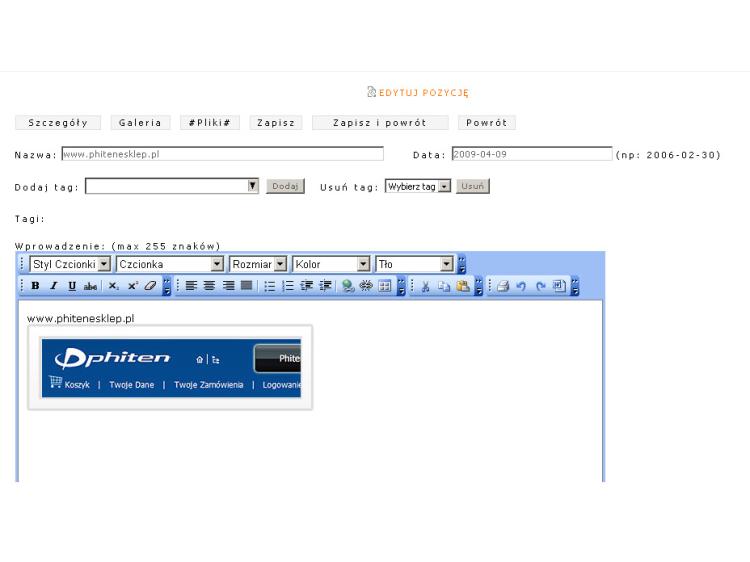Click Zapisz button
The image size is (750, 562).
(276, 122)
